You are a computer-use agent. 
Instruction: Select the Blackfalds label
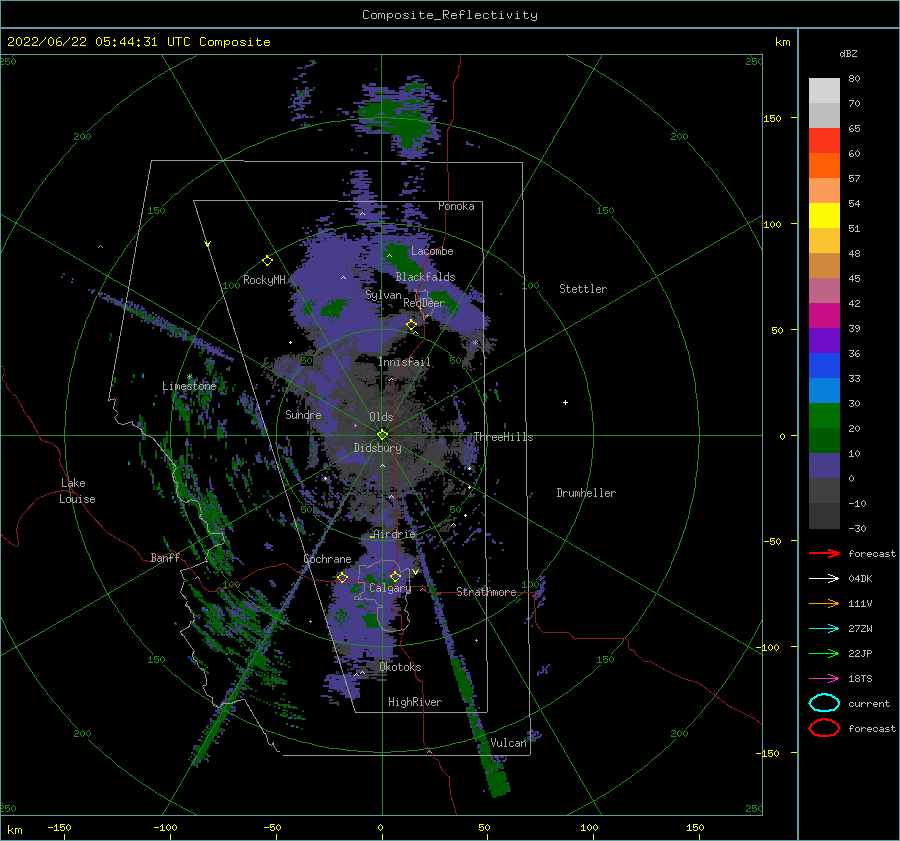point(425,277)
